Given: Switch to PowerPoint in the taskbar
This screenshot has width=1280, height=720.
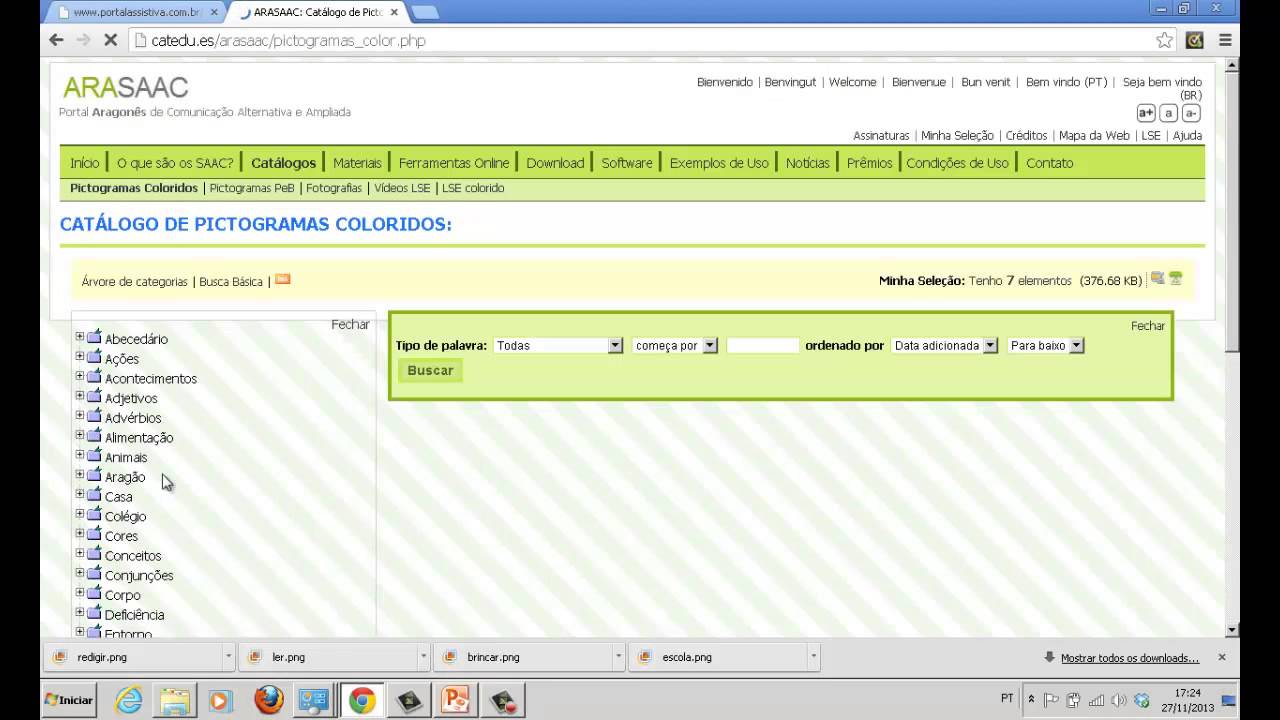Looking at the screenshot, I should point(456,700).
